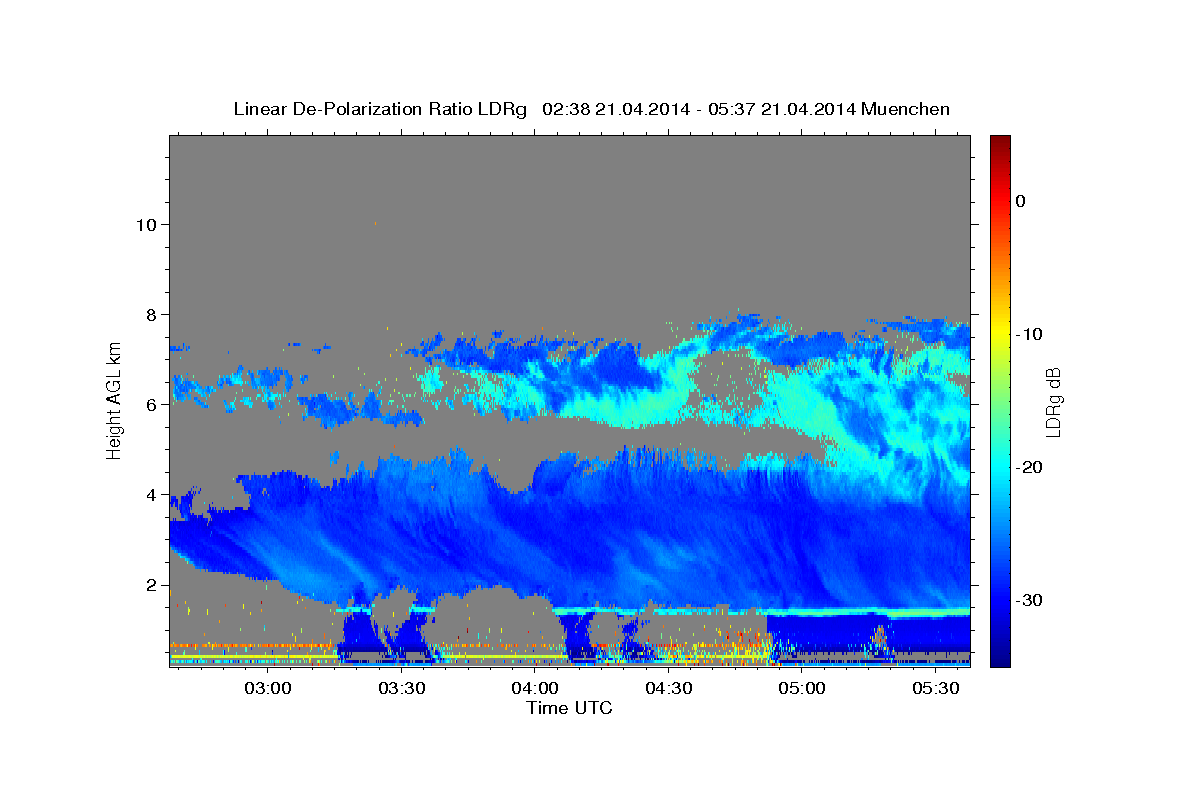Click the height tick label 2
Viewport: 1200px width, 800px height.
(x=151, y=585)
